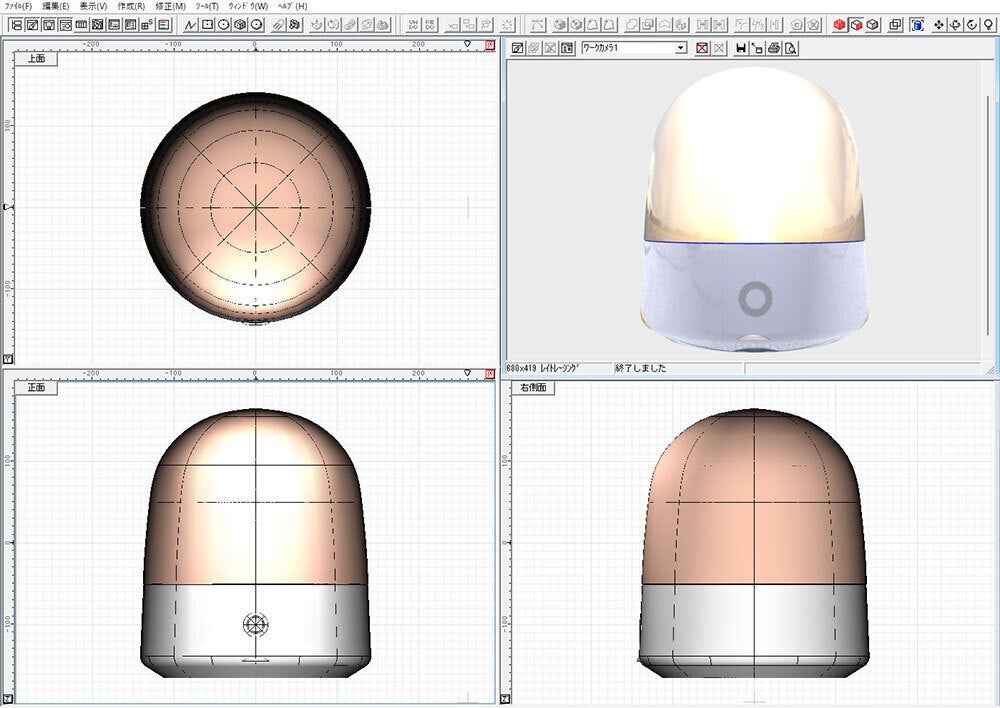The height and width of the screenshot is (708, 1000).
Task: Open the print preview magnifier icon
Action: [790, 47]
